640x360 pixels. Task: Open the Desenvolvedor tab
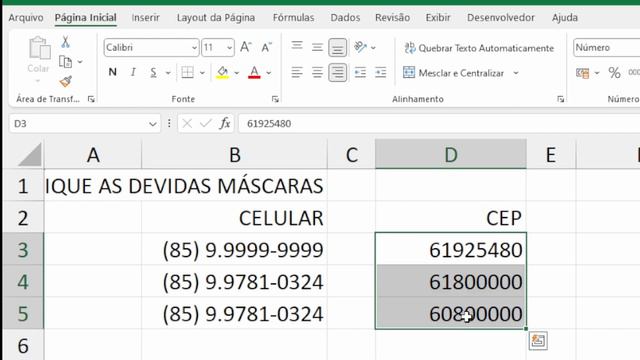[x=501, y=18]
